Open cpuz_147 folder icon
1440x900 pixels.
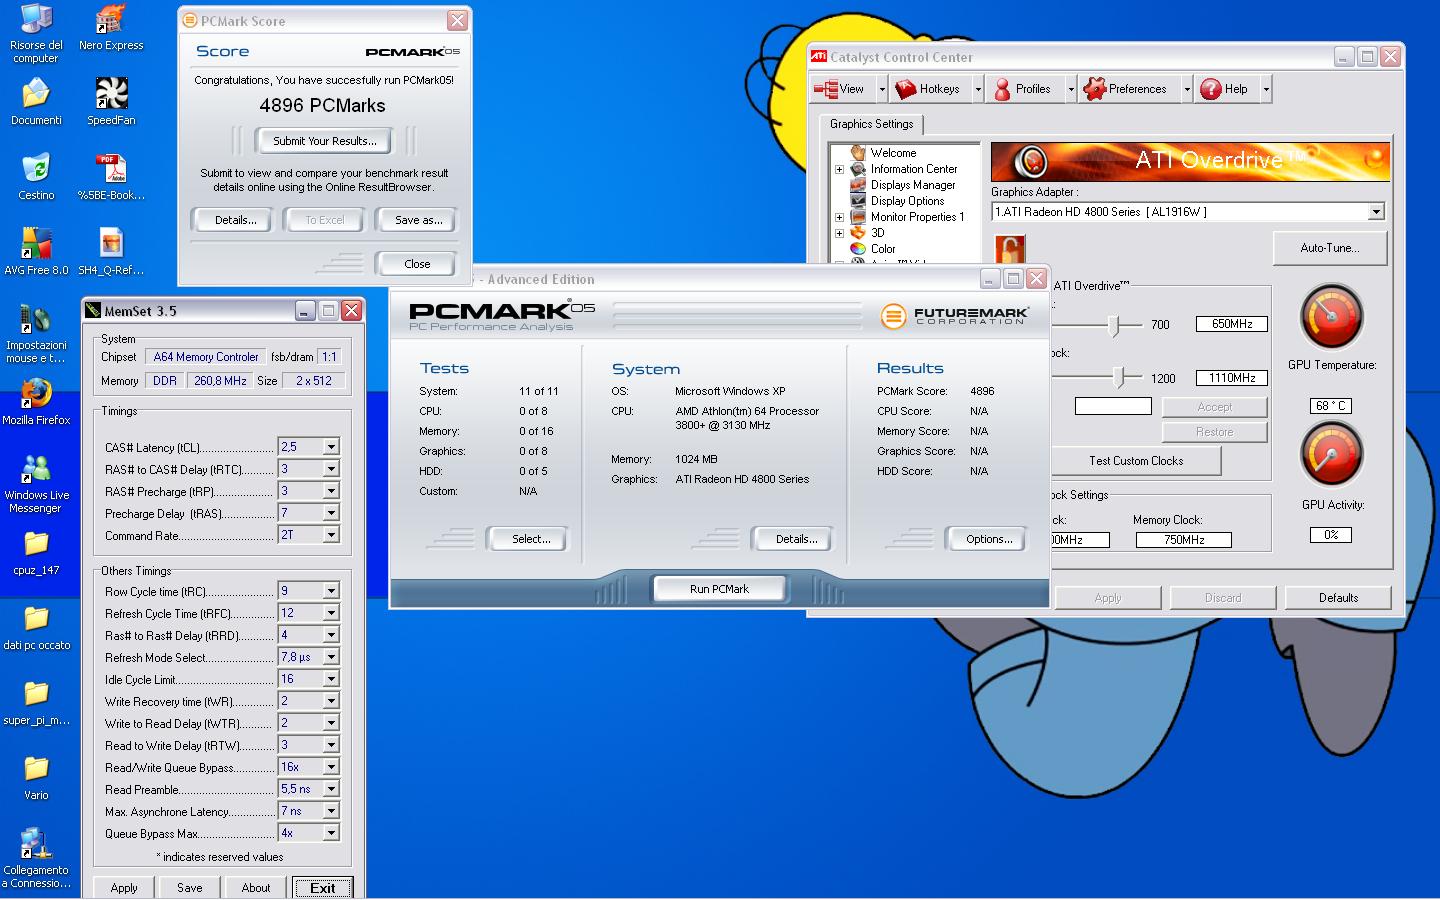coord(36,552)
